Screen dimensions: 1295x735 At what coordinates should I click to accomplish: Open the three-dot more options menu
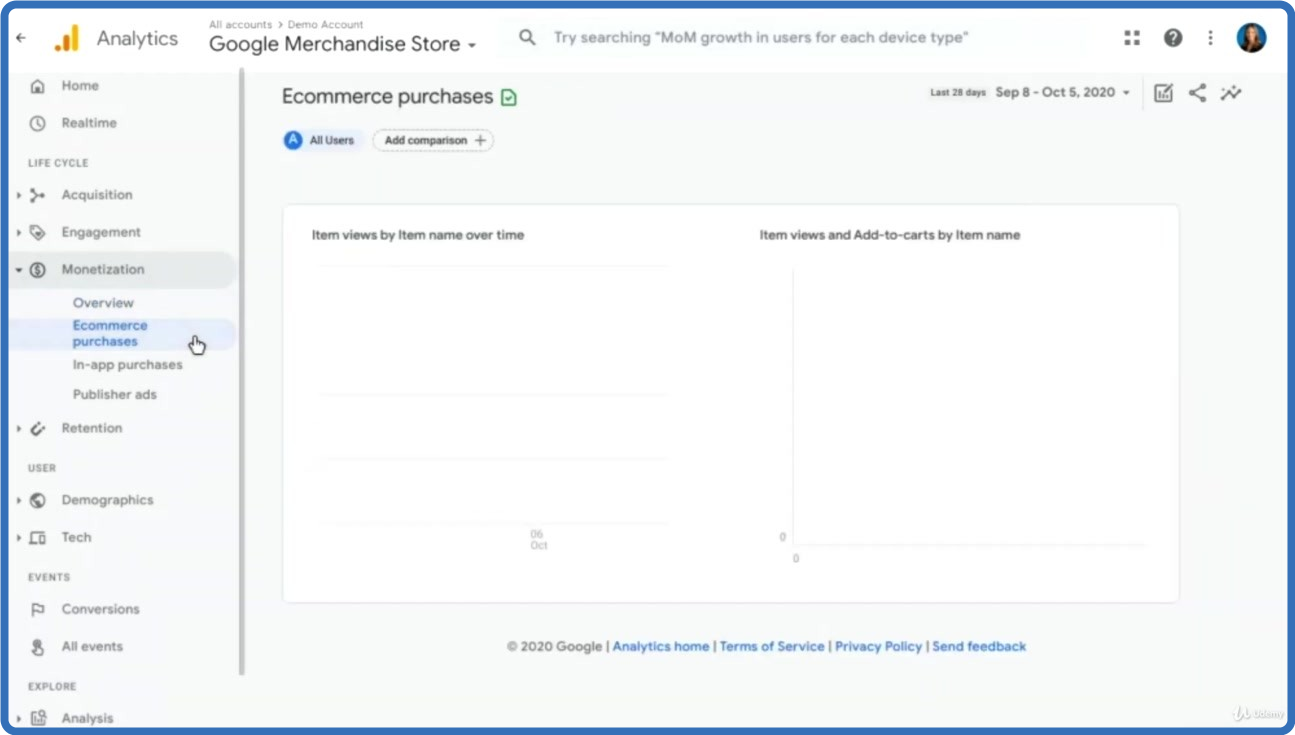1210,38
